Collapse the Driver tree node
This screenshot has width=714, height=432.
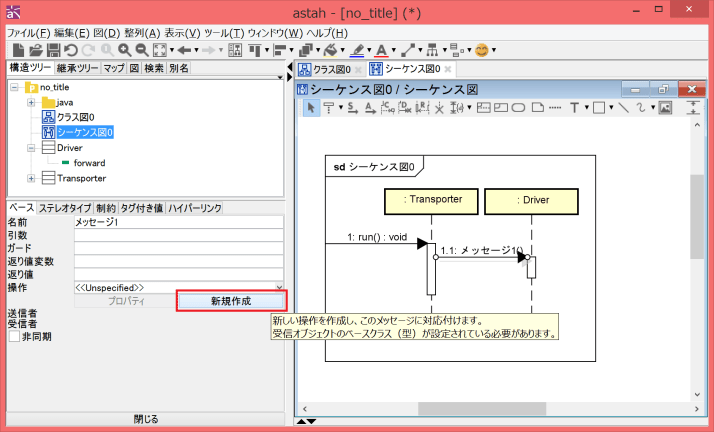click(x=32, y=148)
